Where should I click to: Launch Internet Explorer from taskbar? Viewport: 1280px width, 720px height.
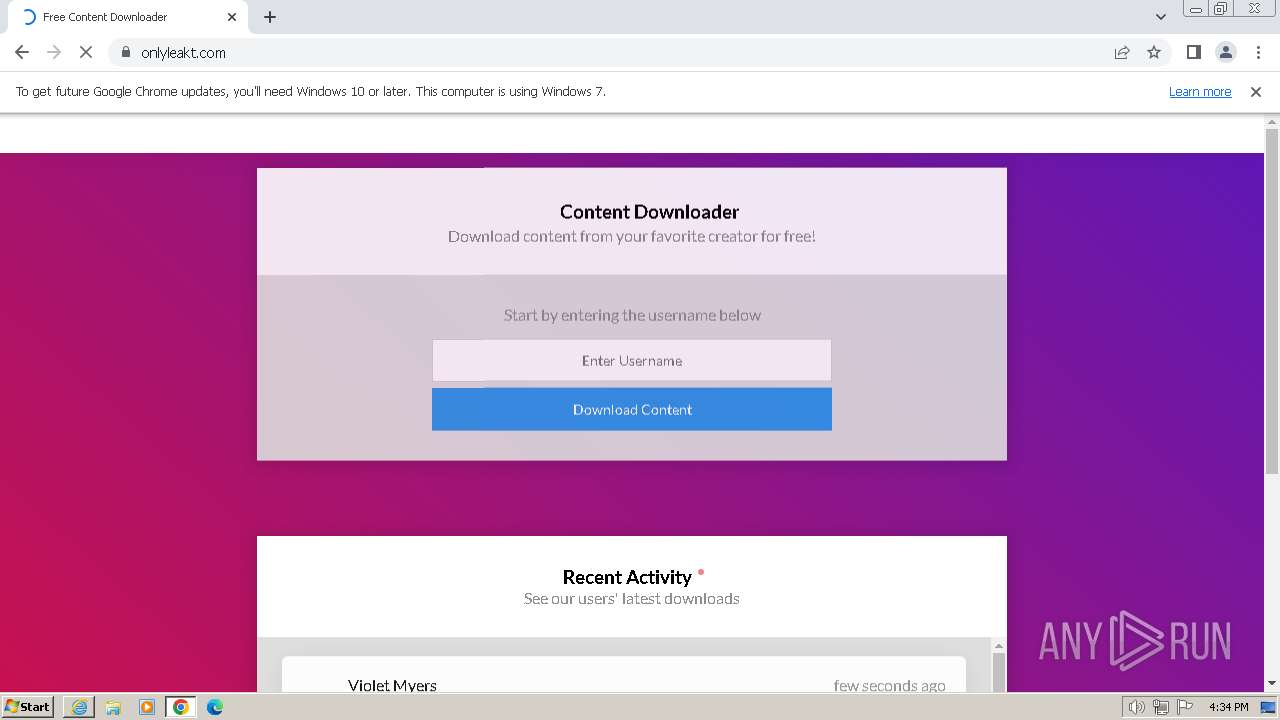point(79,707)
